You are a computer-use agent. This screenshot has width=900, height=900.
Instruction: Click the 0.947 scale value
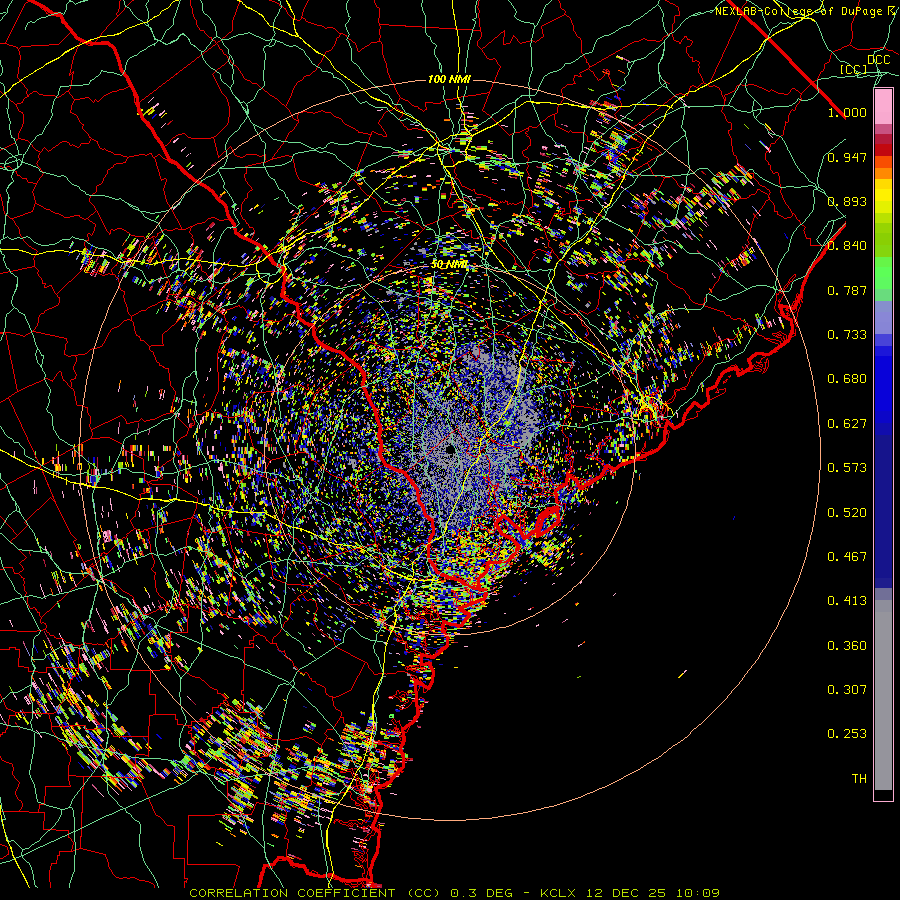point(847,157)
